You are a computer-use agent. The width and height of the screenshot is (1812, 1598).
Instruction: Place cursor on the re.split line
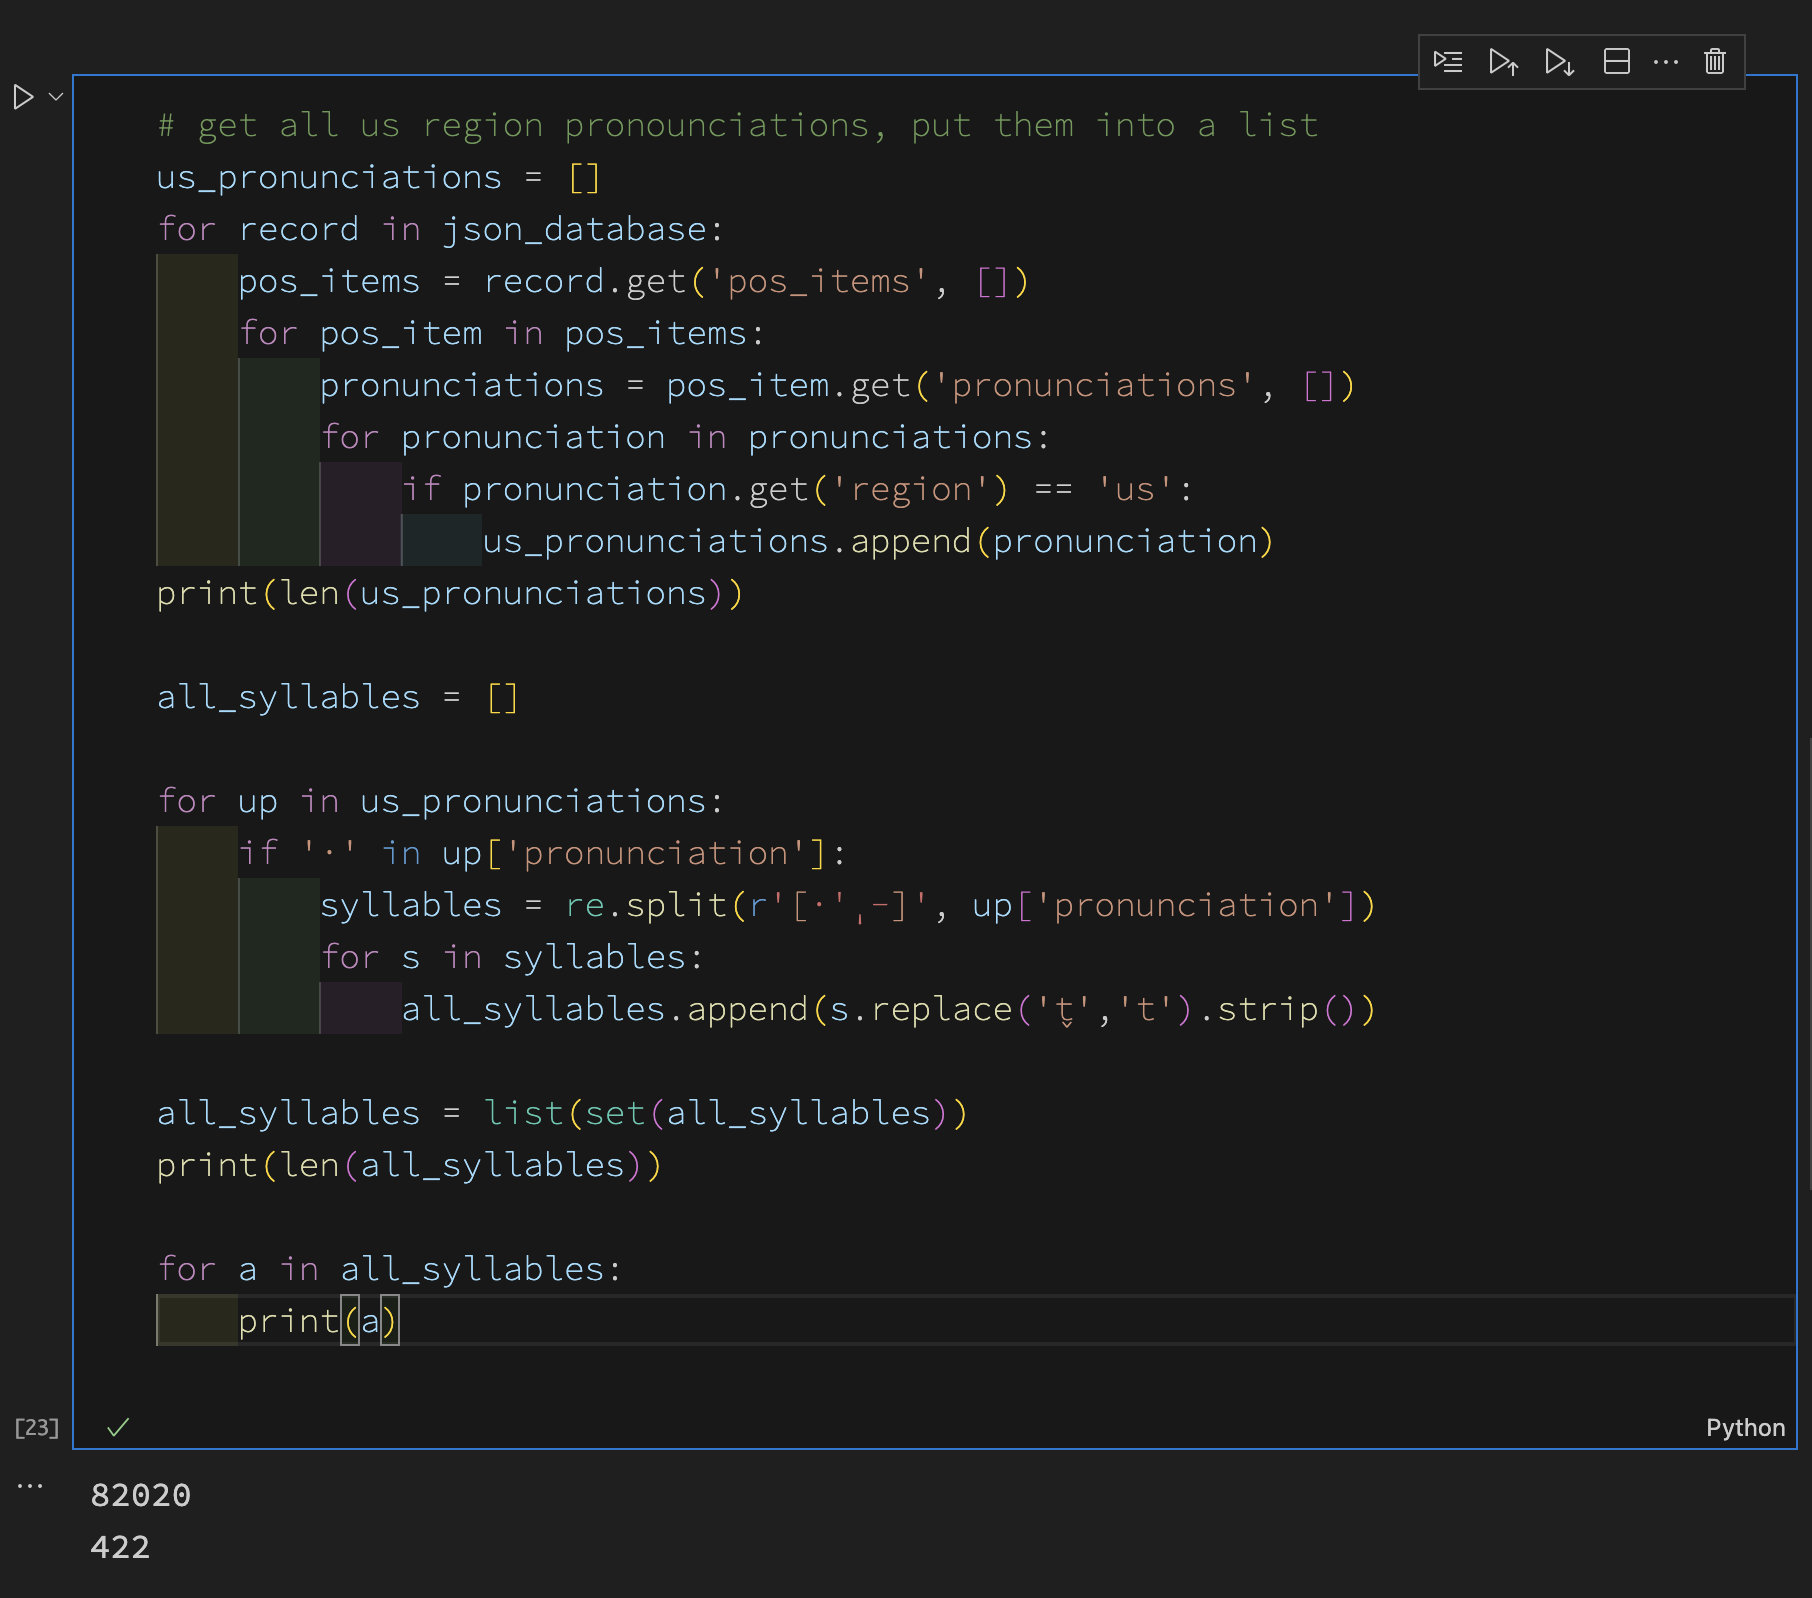coord(846,905)
